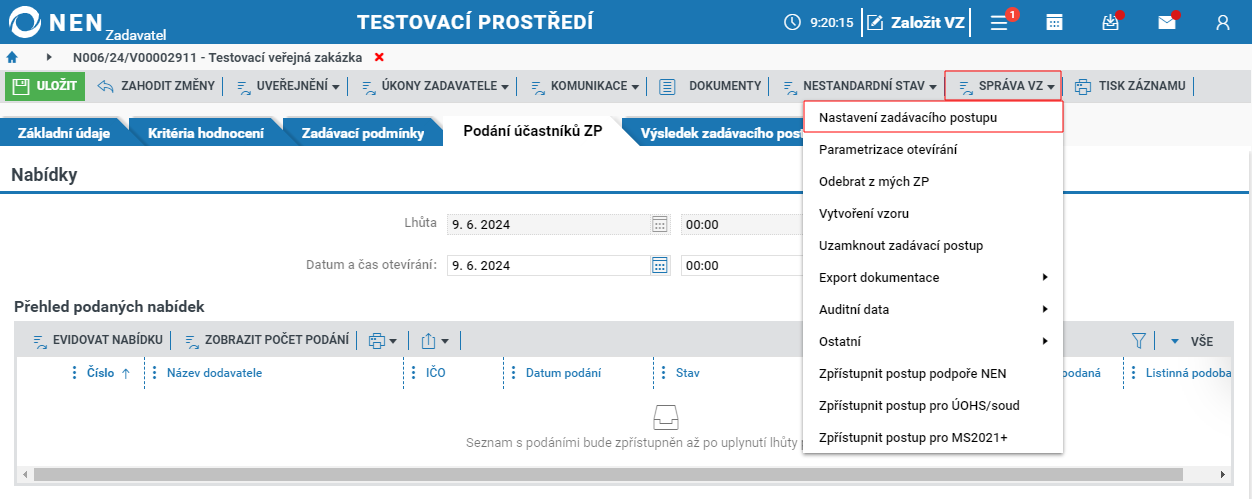Close the Testovací veřejná zakázka tab with red X
The height and width of the screenshot is (499, 1252).
click(x=379, y=57)
